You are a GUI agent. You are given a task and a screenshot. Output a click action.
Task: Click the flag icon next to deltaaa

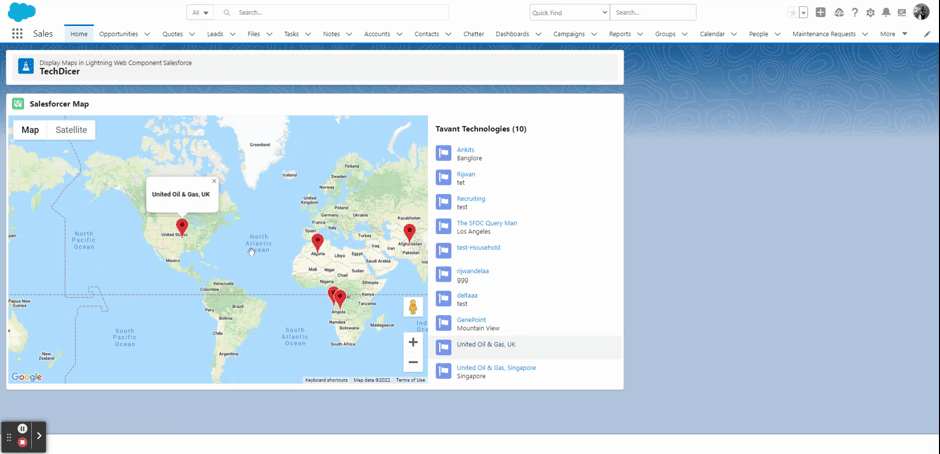[444, 299]
